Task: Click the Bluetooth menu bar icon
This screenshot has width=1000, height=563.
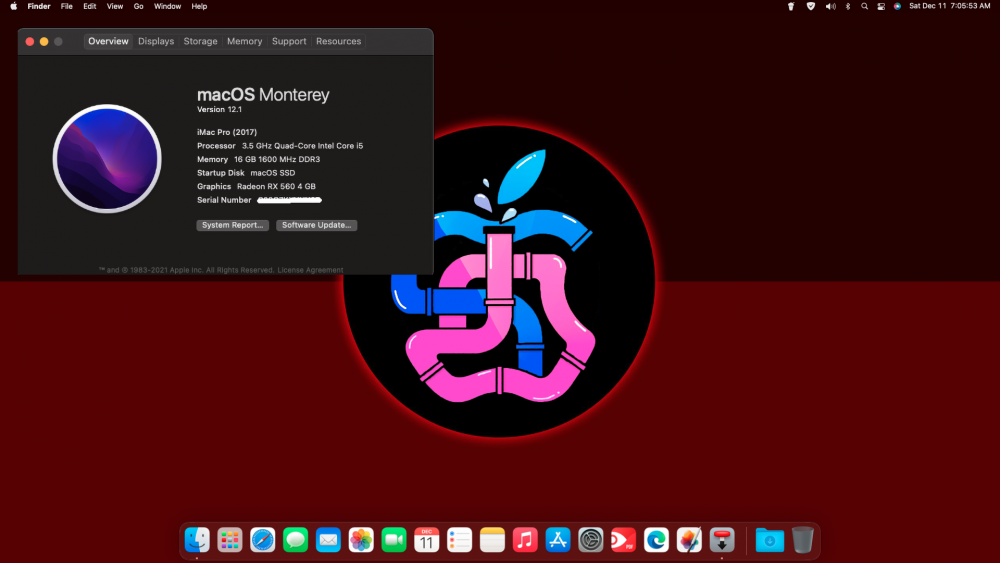Action: point(848,6)
